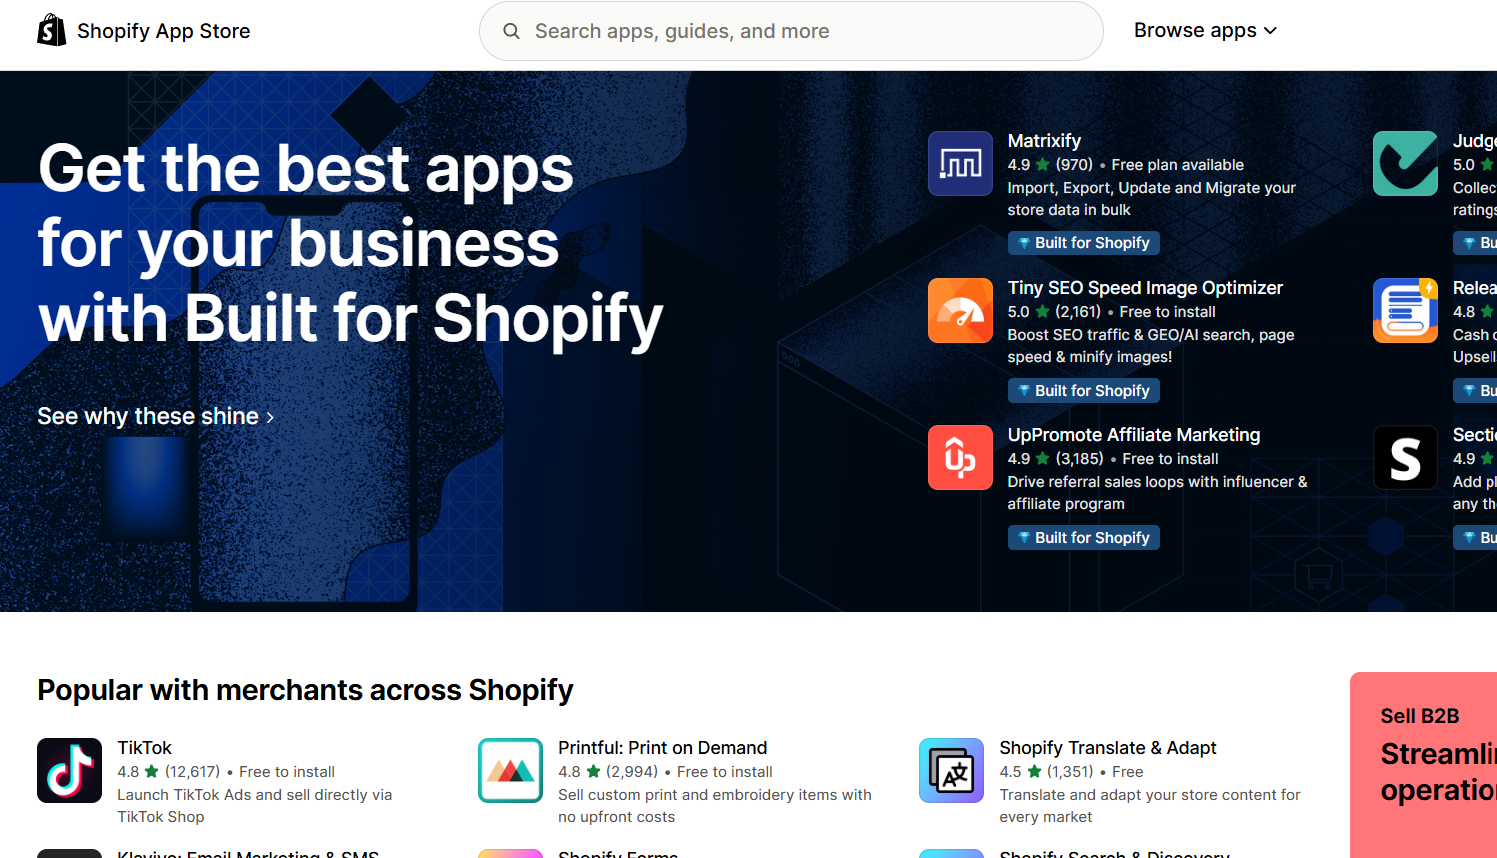Expand the Browse apps dropdown
The height and width of the screenshot is (858, 1497).
coord(1205,31)
